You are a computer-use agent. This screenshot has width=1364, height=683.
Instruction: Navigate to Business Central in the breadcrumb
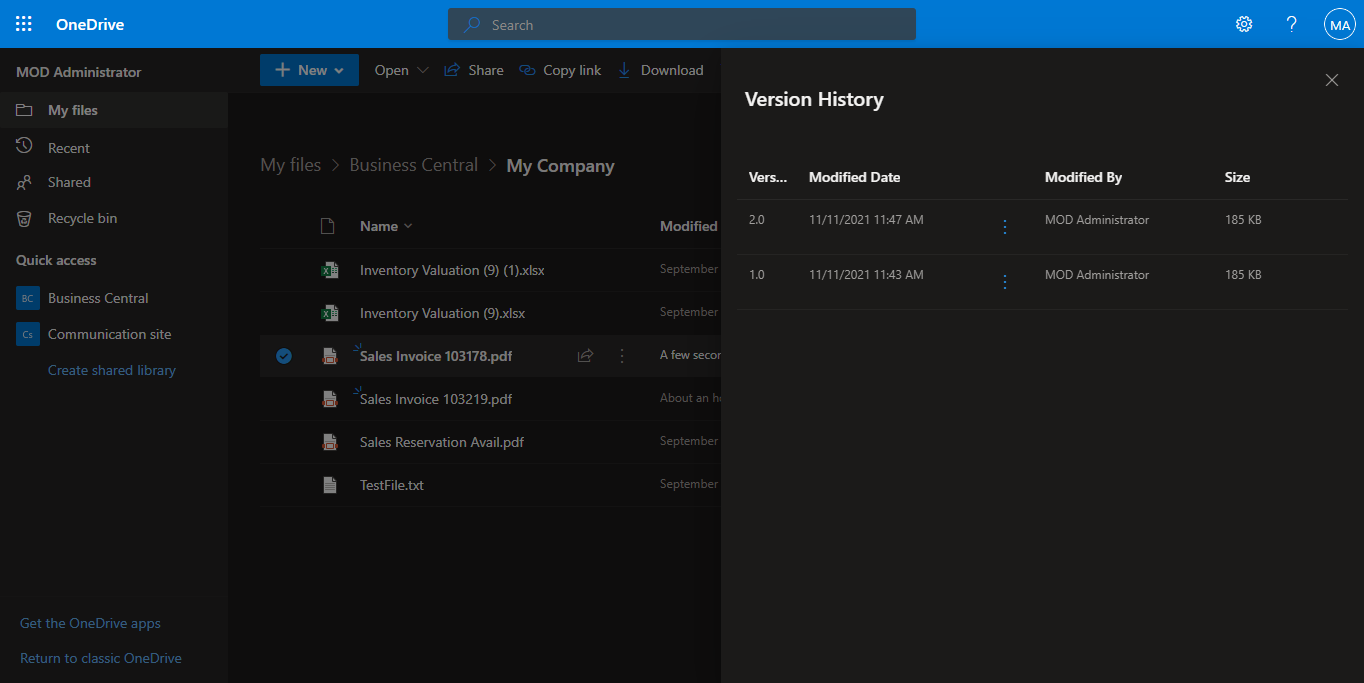pyautogui.click(x=414, y=165)
